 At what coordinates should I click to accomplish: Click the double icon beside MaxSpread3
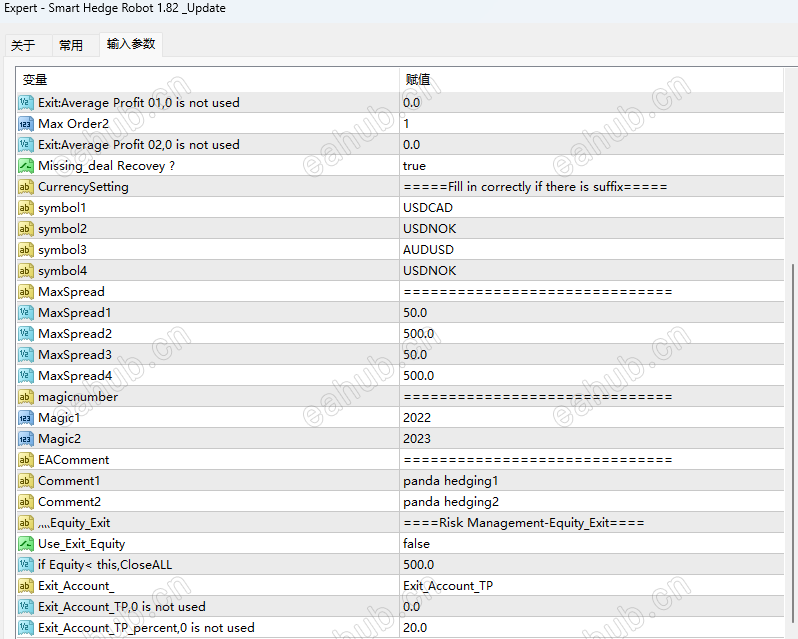26,355
